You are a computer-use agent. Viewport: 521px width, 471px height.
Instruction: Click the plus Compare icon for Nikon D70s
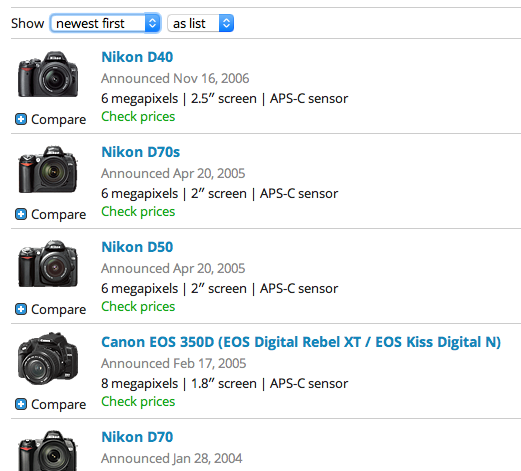21,214
